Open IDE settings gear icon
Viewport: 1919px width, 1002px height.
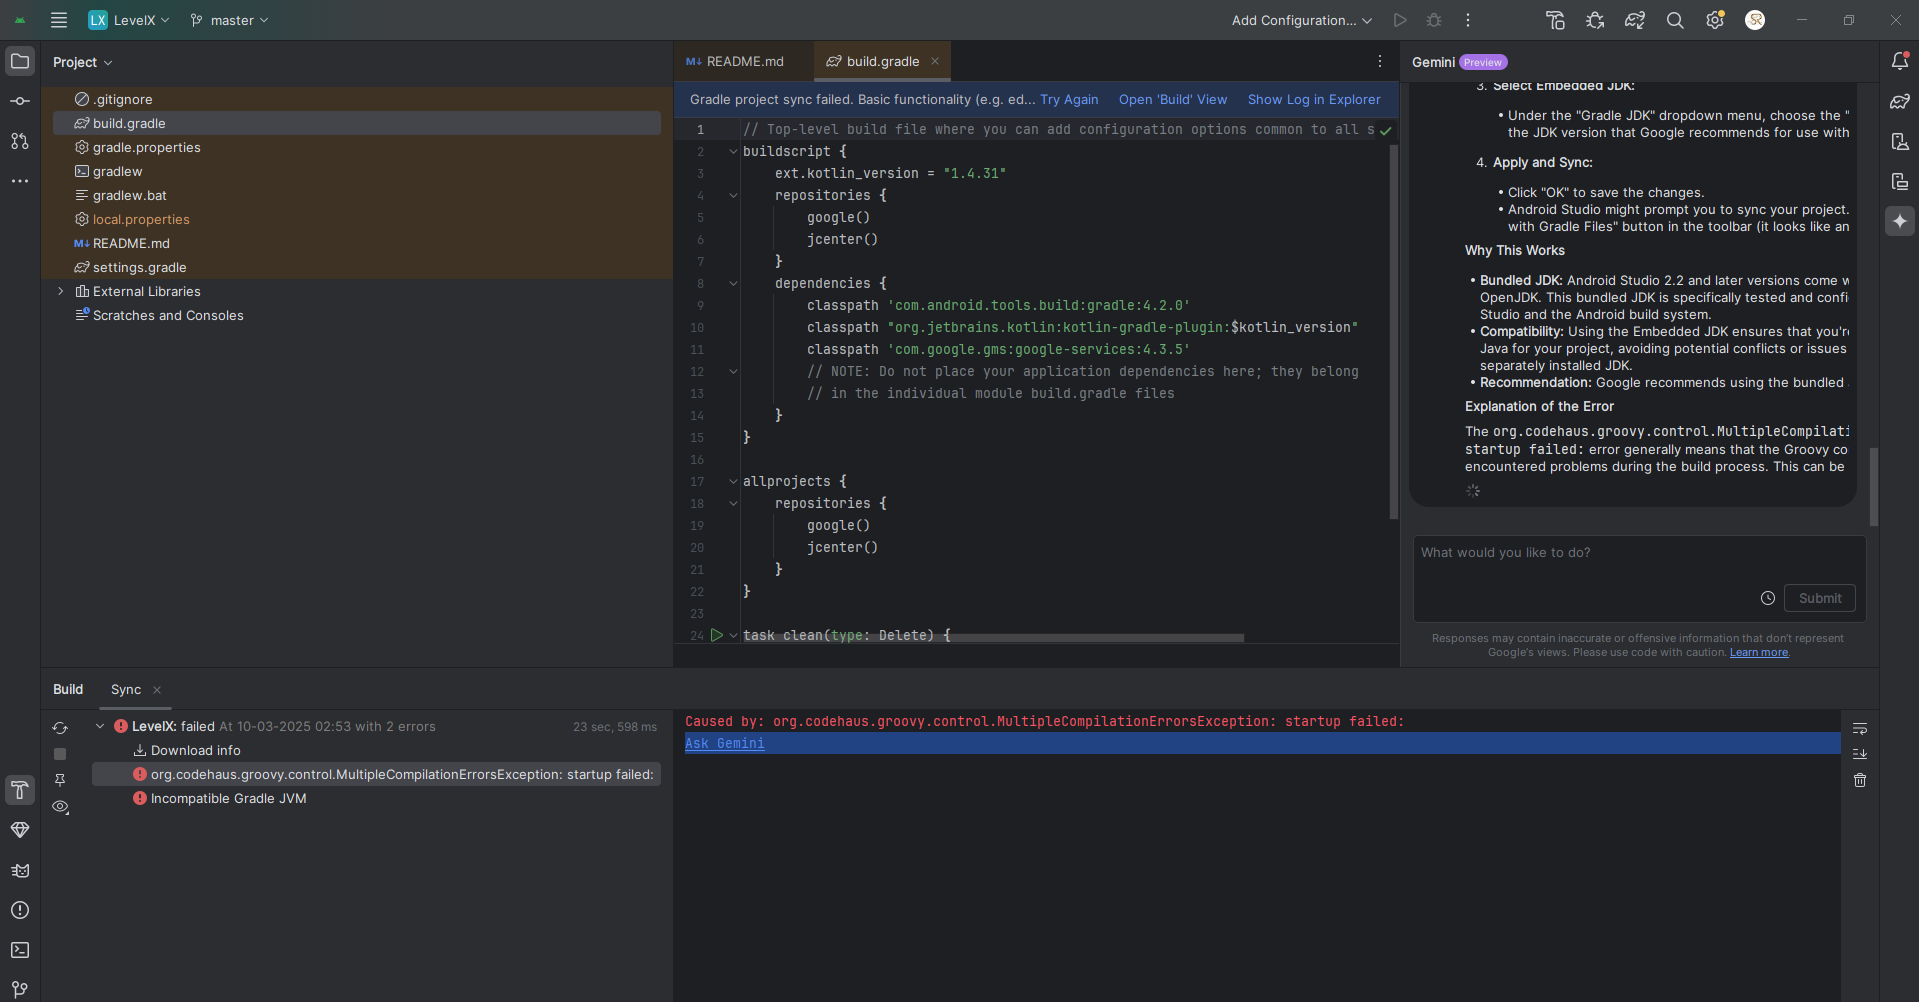click(1715, 20)
